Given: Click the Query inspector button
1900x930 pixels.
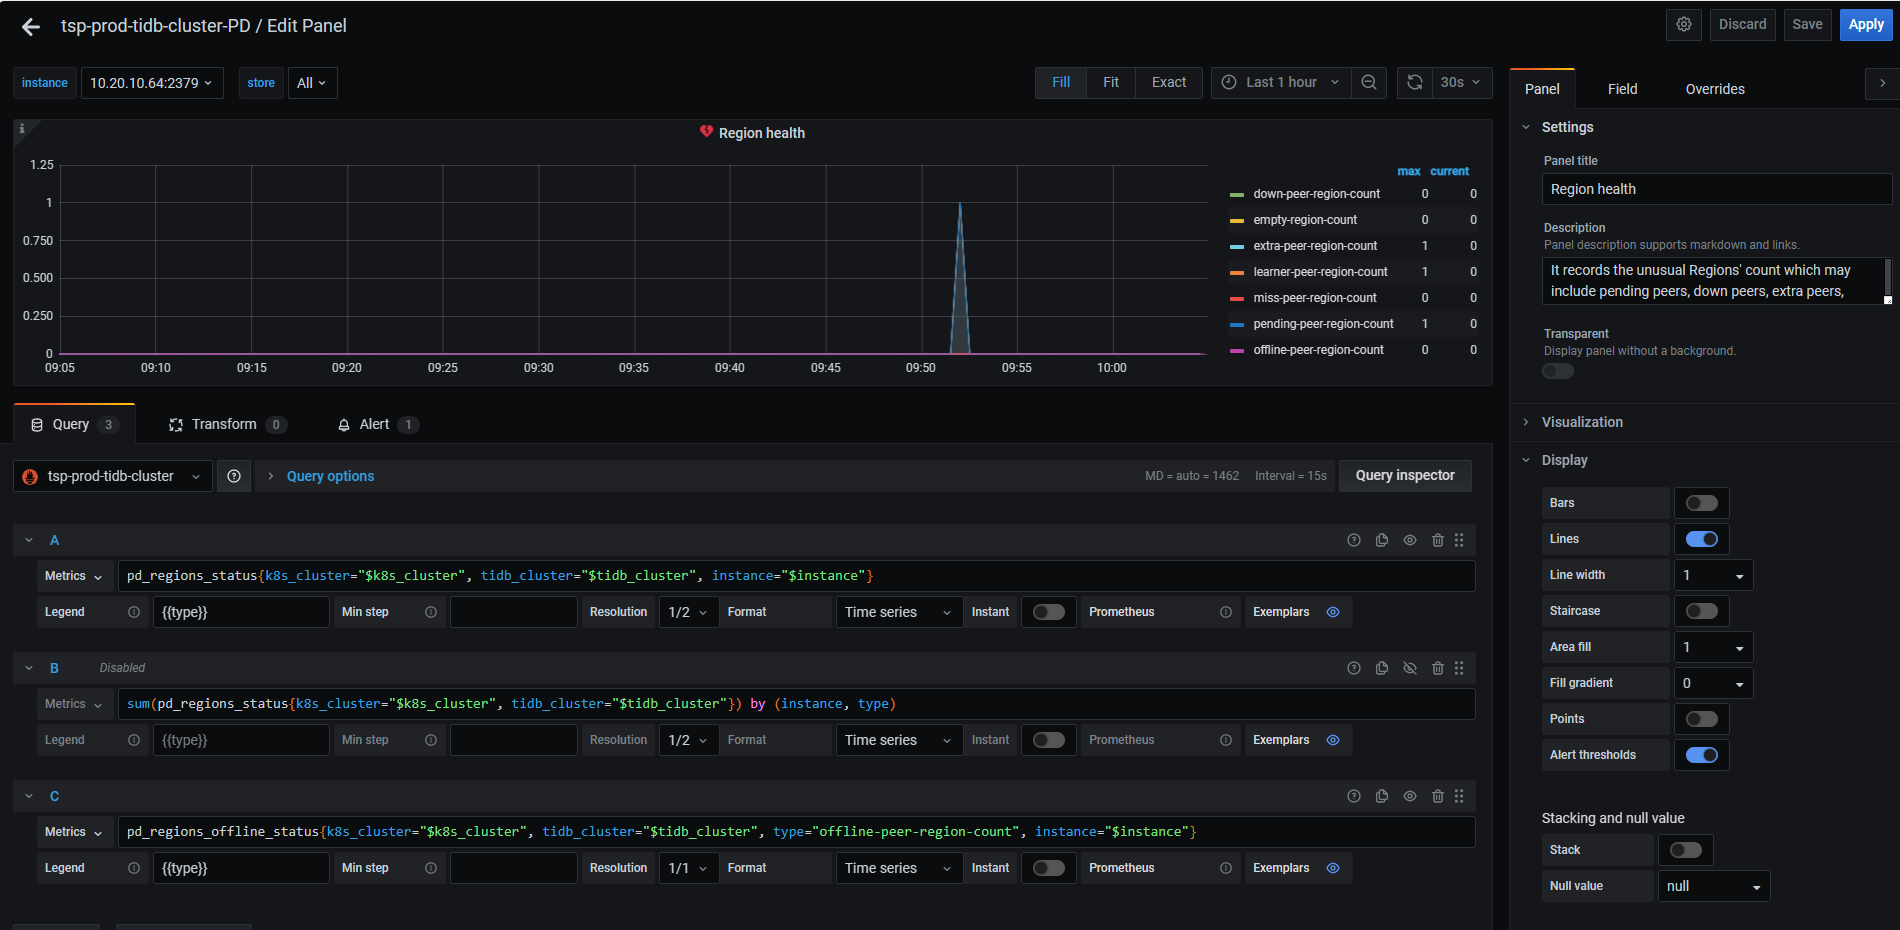Looking at the screenshot, I should tap(1405, 476).
